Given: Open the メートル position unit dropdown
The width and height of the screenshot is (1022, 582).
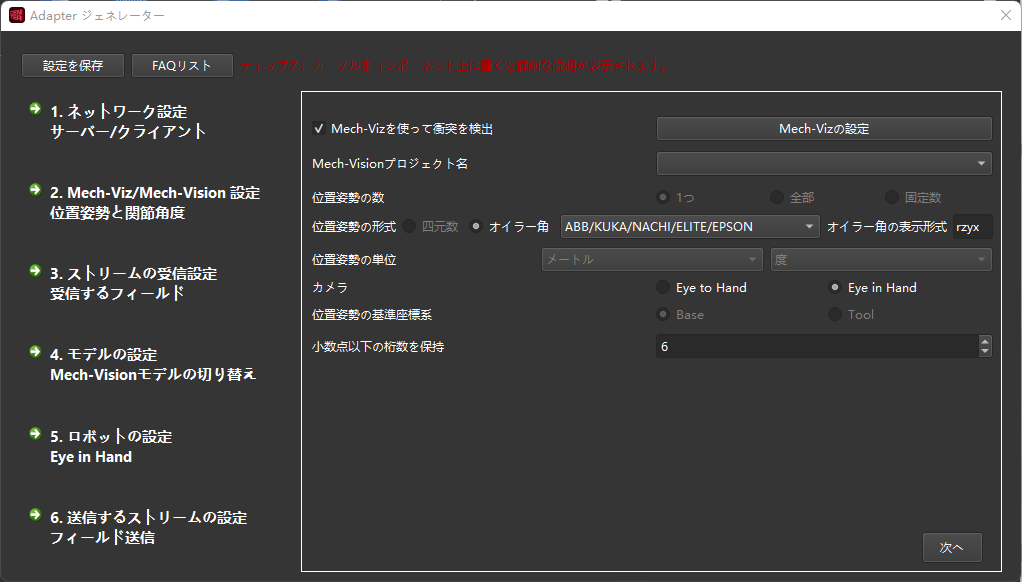Looking at the screenshot, I should (x=652, y=259).
